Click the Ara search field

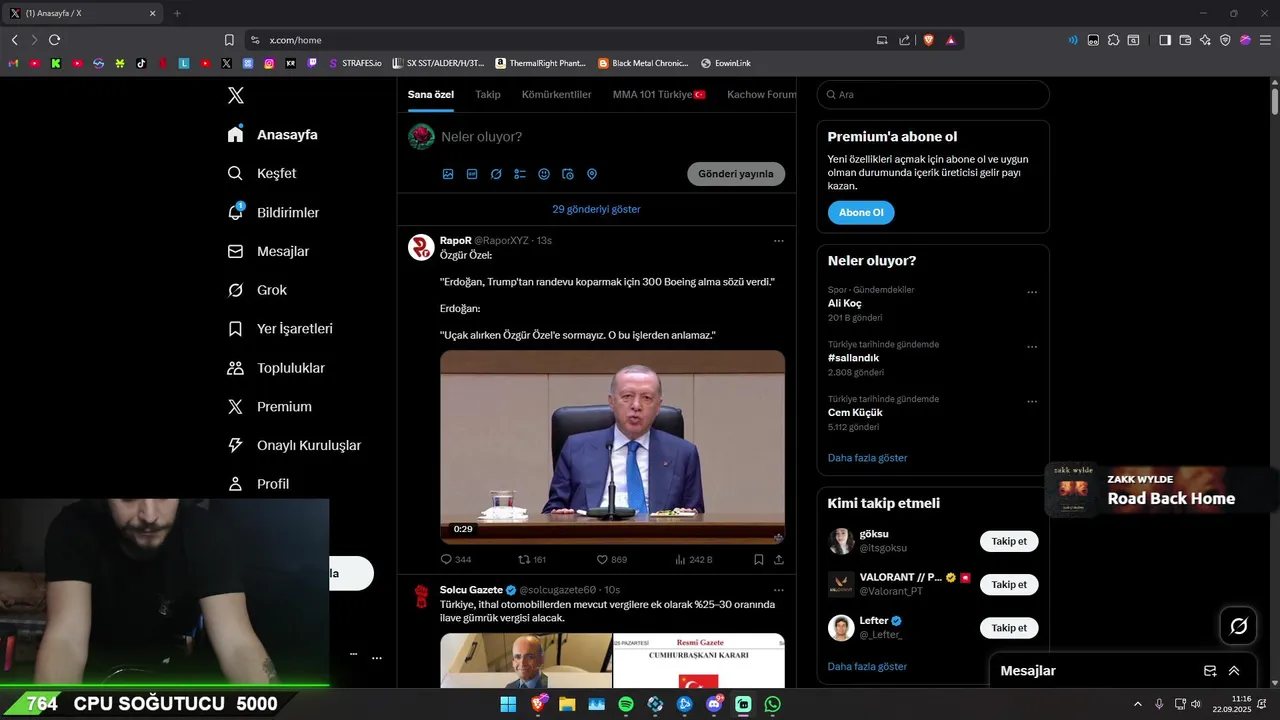point(933,95)
